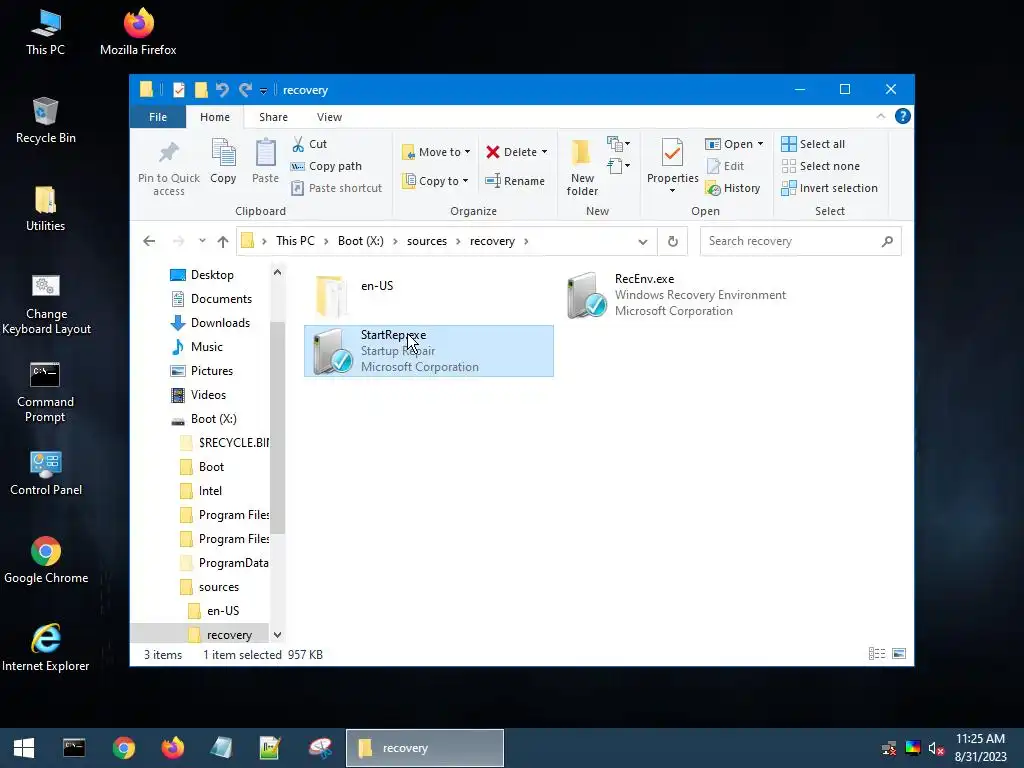
Task: Refresh the recovery folder
Action: pyautogui.click(x=673, y=242)
